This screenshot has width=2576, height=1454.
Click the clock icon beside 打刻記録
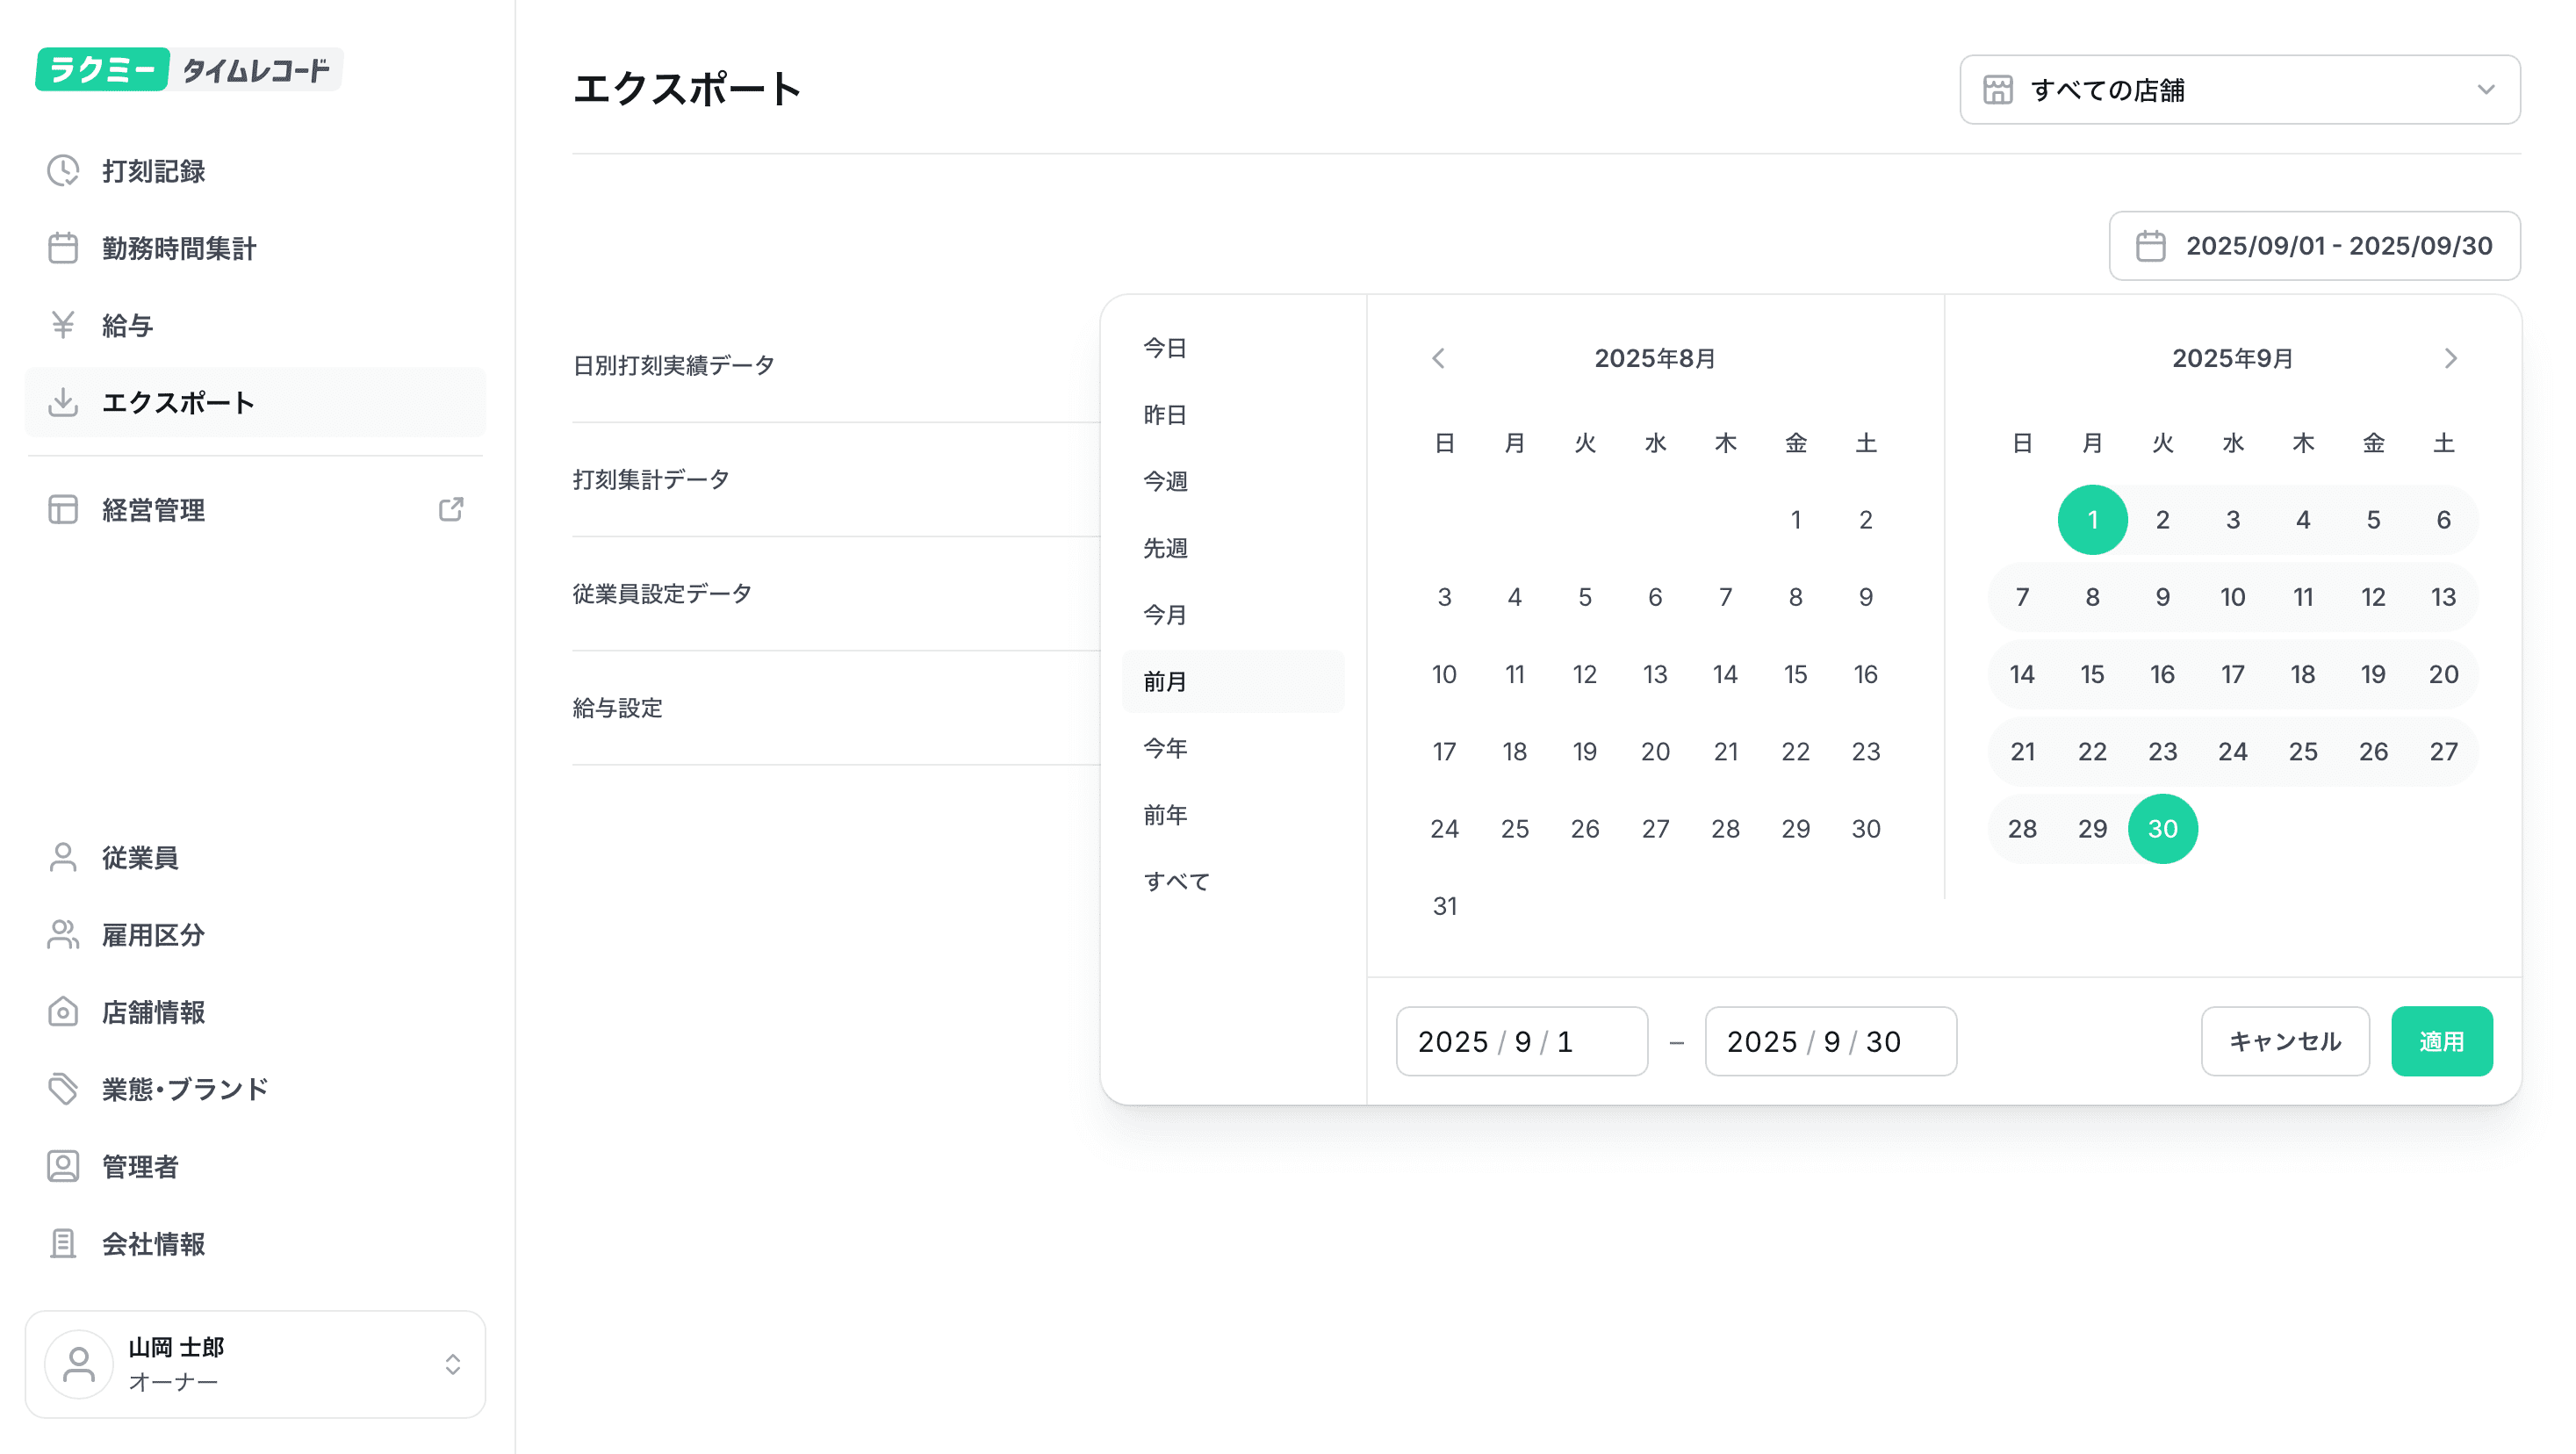63,171
